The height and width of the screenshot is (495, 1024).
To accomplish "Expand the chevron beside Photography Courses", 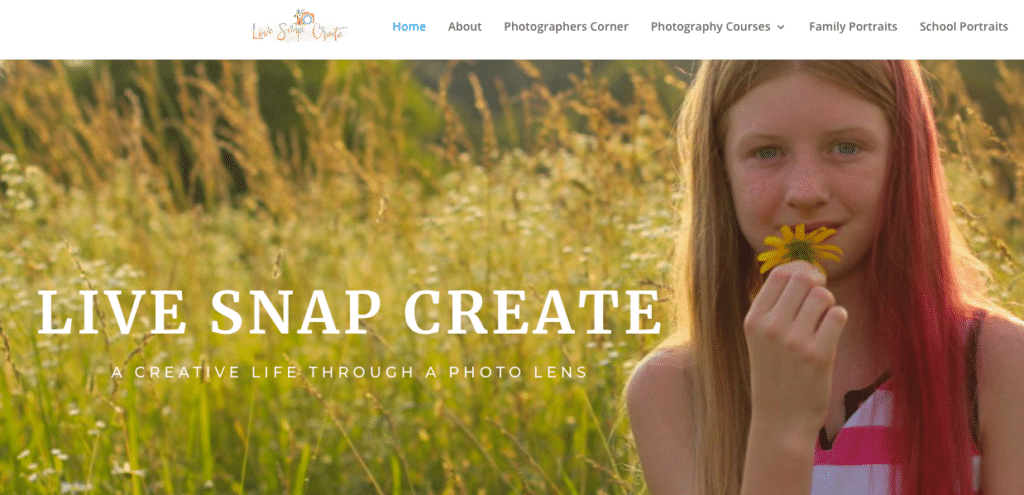I will click(x=780, y=27).
